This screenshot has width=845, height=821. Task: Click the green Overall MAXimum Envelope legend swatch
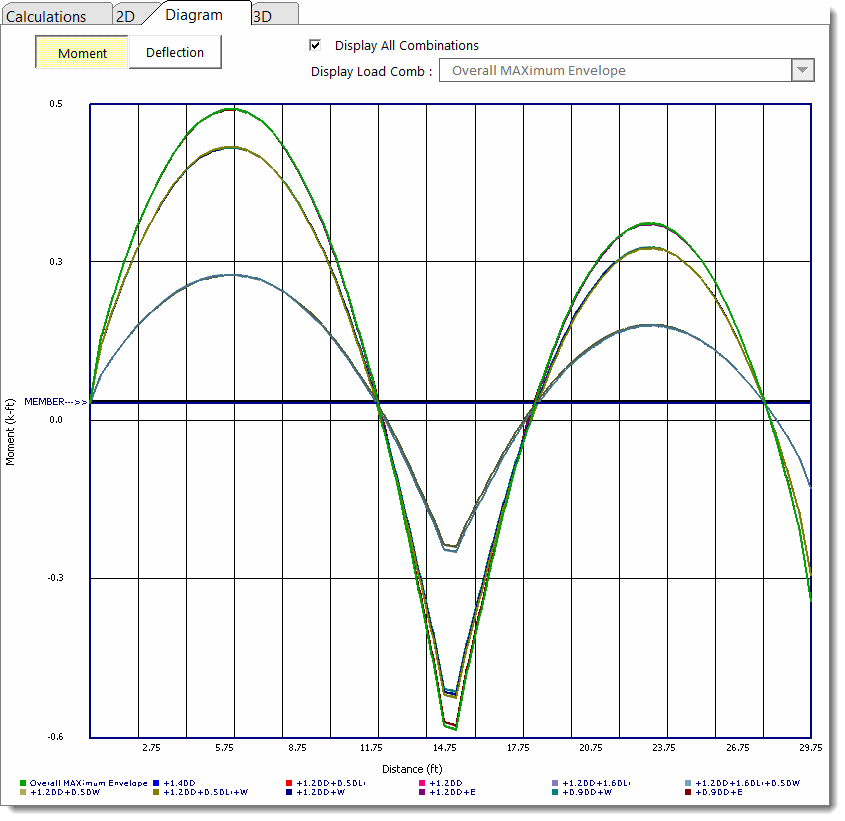(x=22, y=783)
